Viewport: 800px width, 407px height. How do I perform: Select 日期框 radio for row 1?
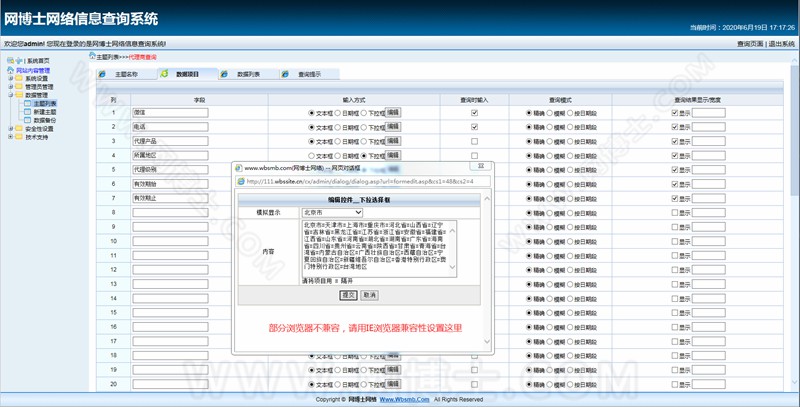click(338, 113)
